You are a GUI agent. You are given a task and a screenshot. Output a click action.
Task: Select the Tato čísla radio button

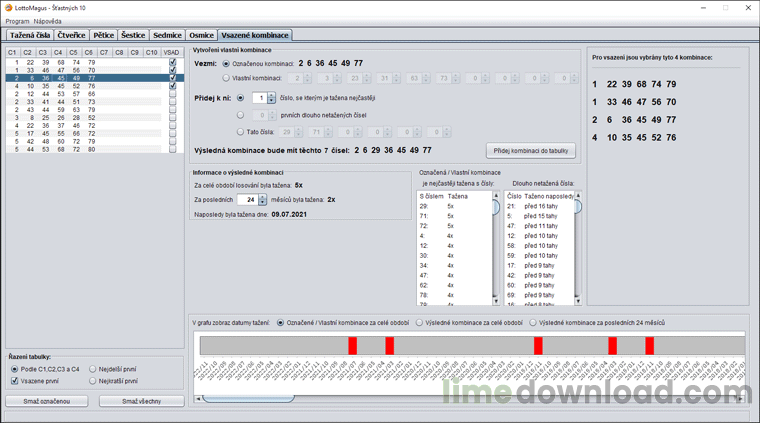click(x=240, y=132)
